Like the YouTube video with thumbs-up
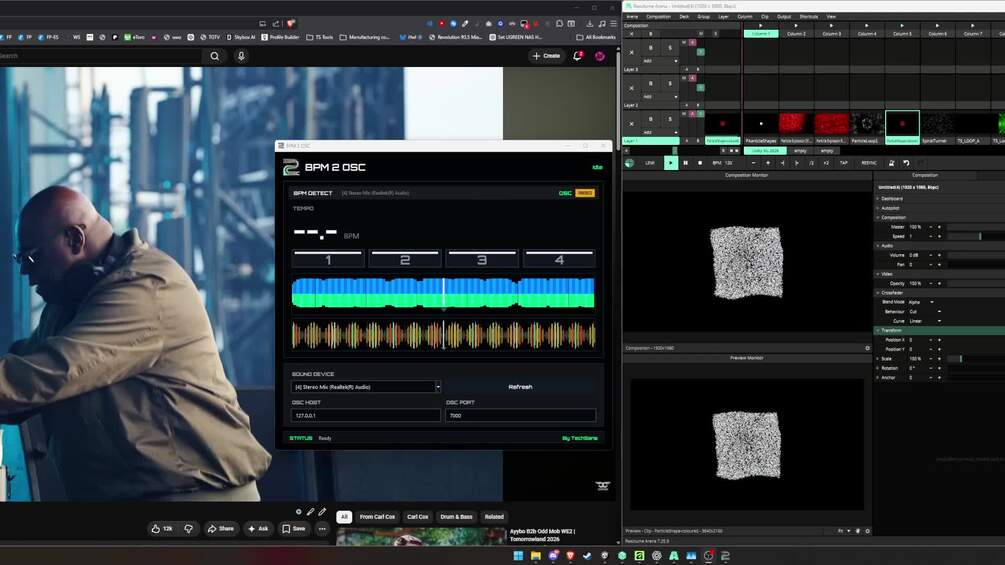1005x565 pixels. (x=162, y=528)
